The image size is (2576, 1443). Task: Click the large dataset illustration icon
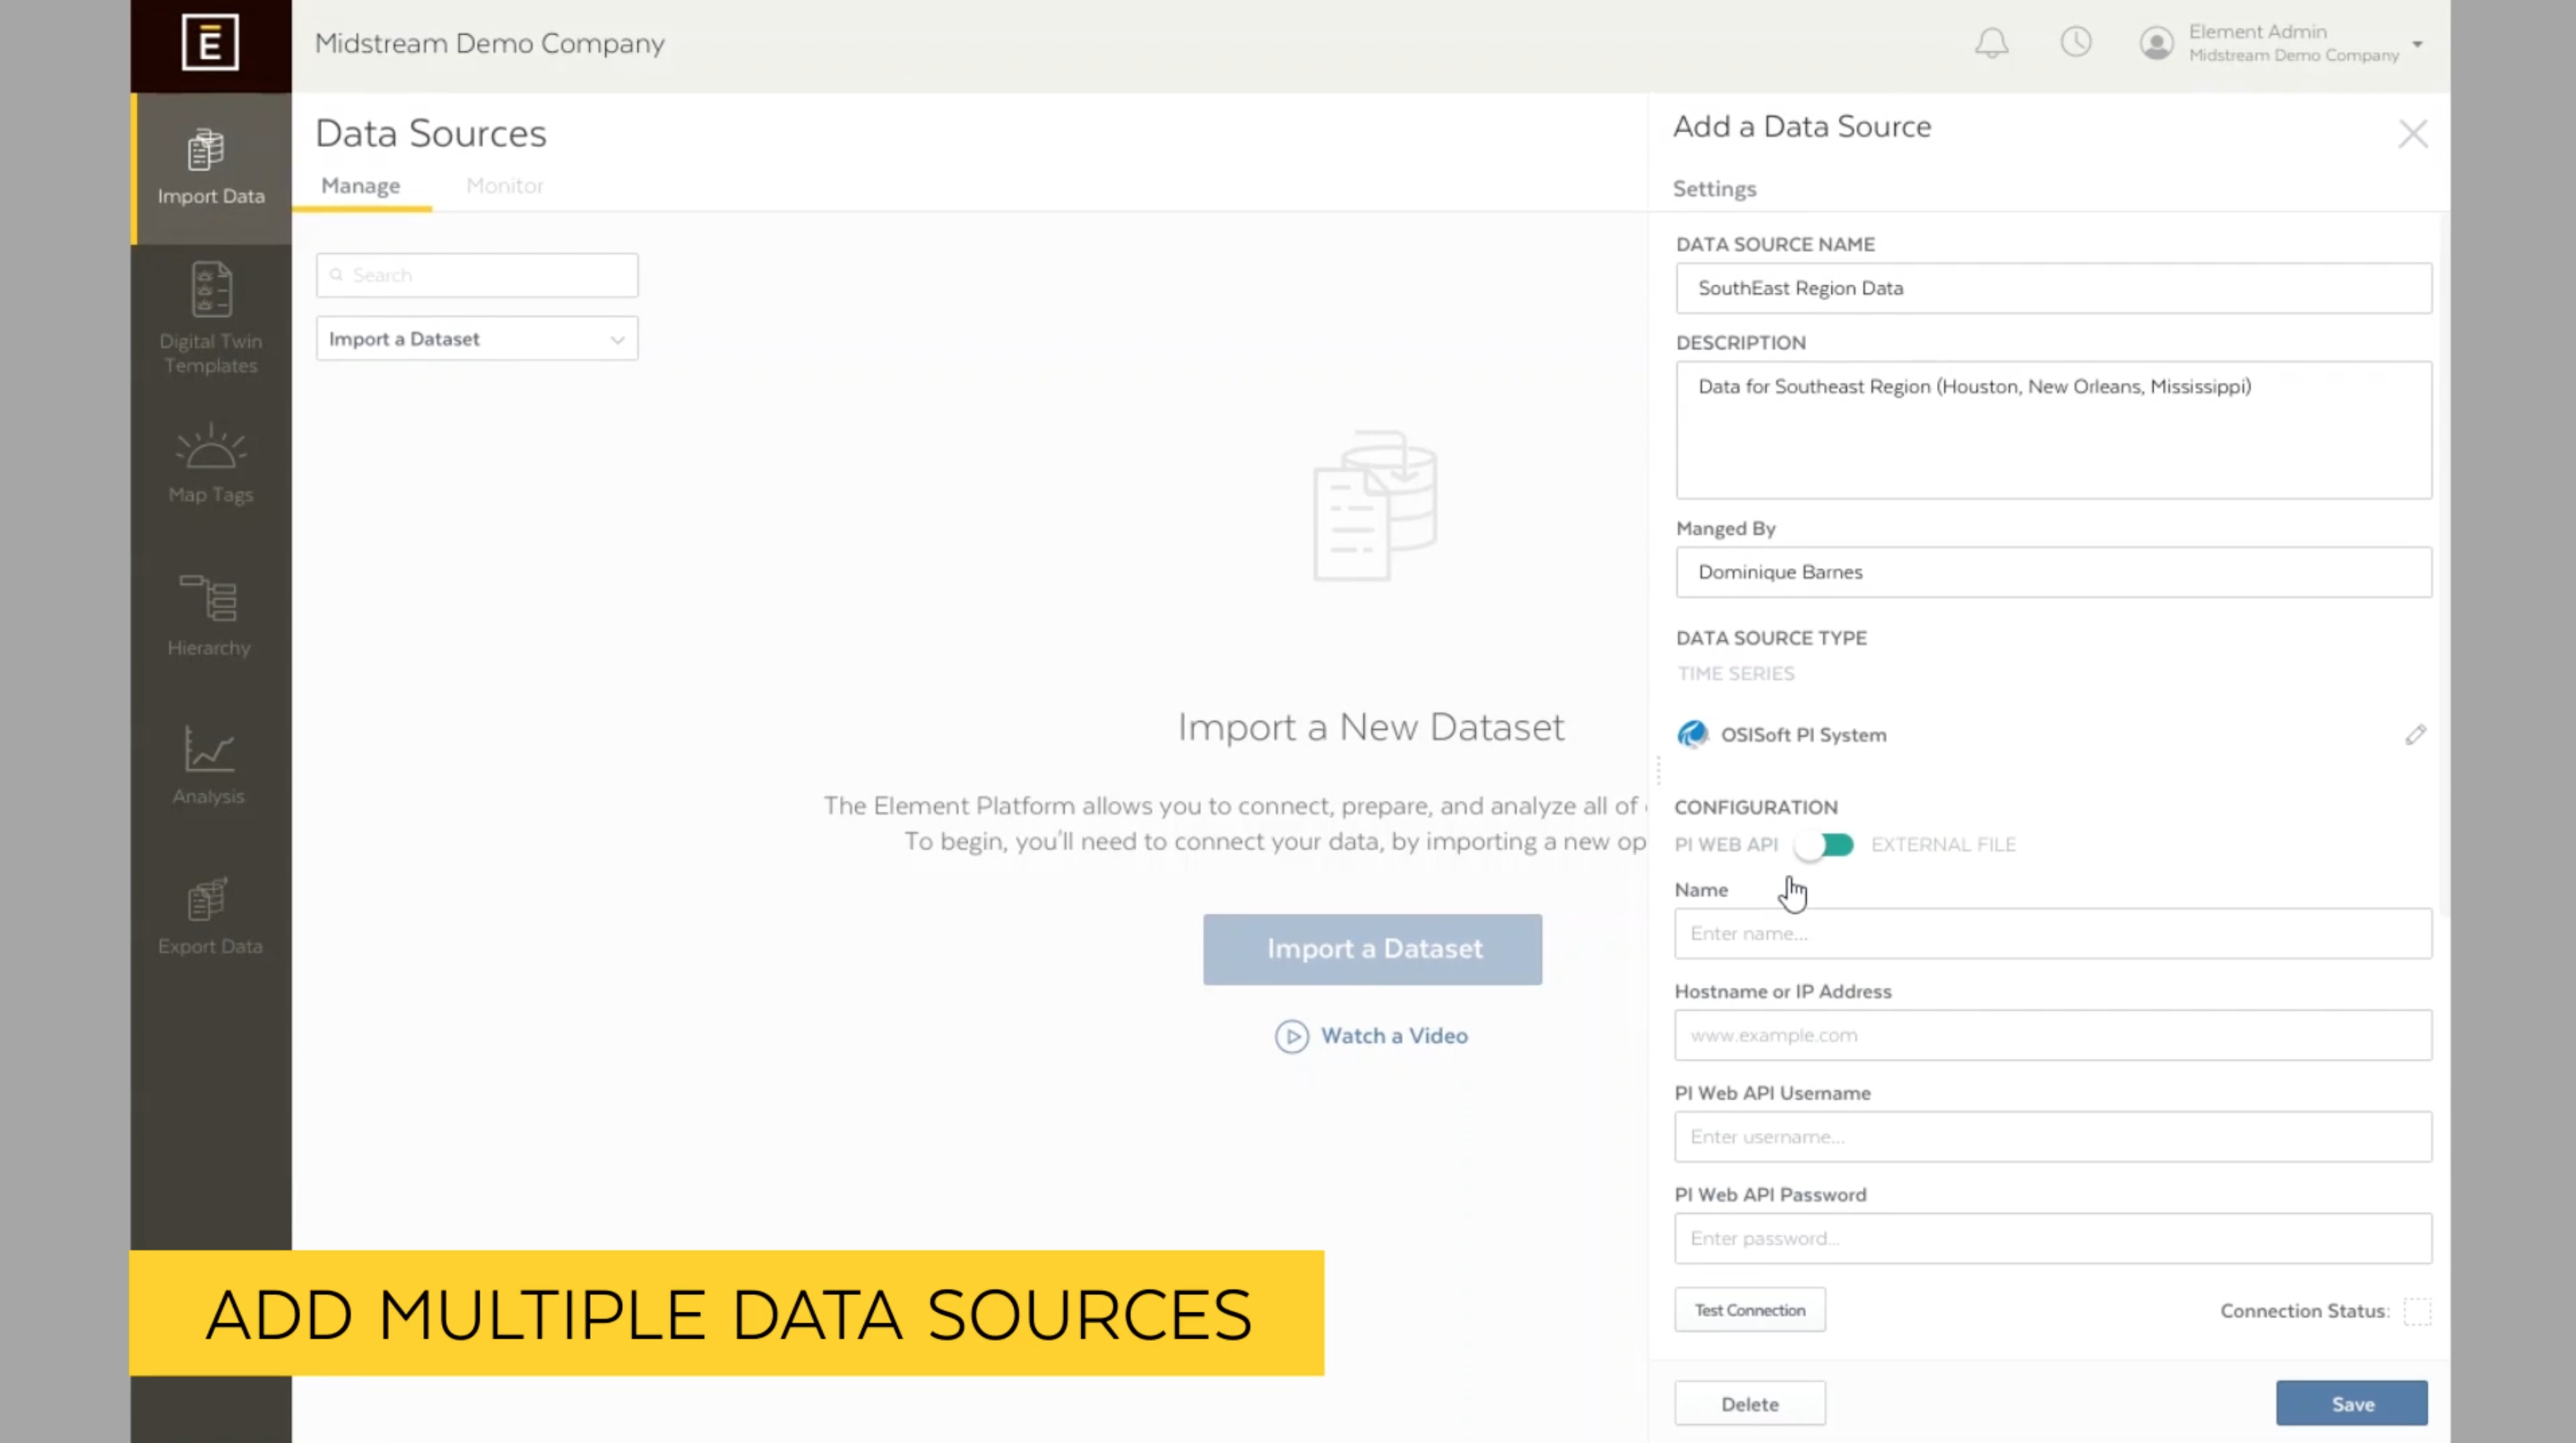[x=1375, y=505]
